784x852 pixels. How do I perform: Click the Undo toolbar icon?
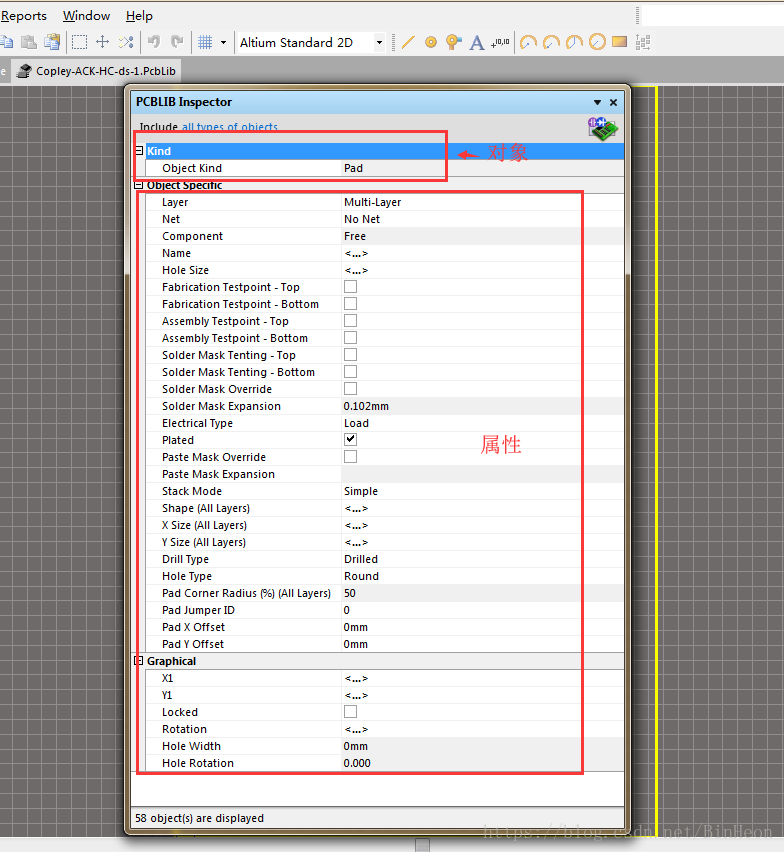[x=154, y=42]
